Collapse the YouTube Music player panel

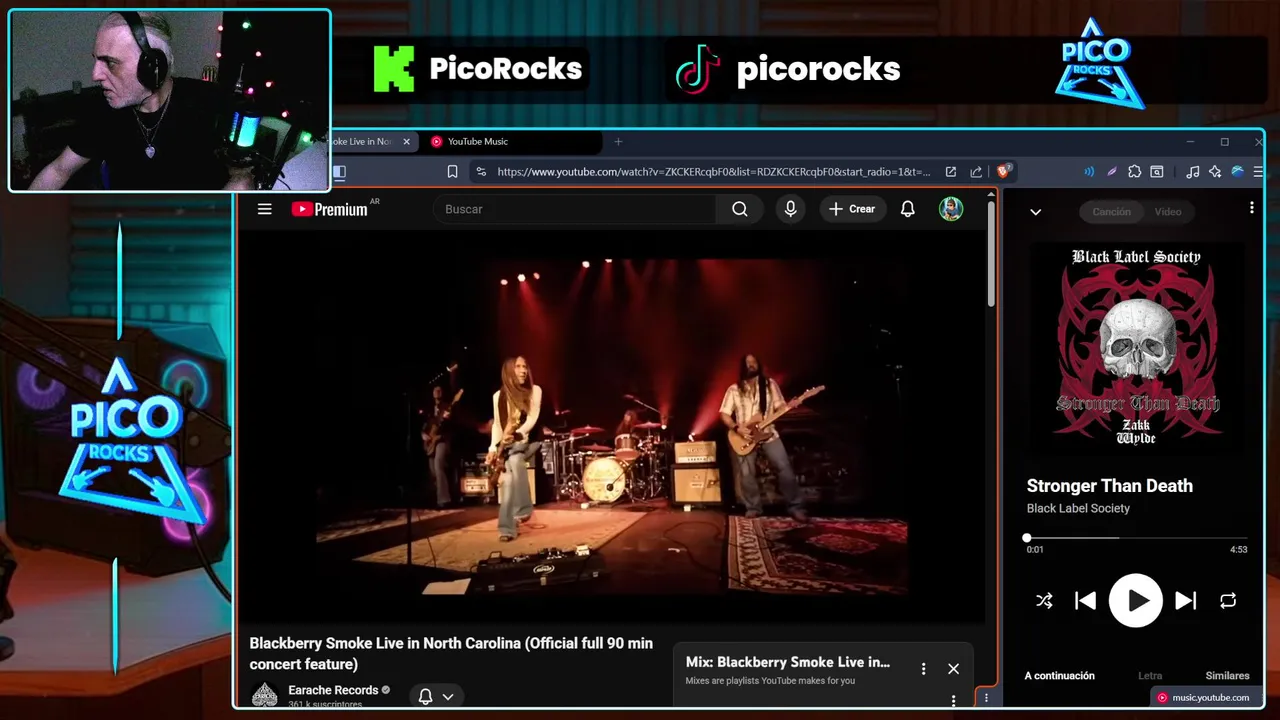[1035, 212]
